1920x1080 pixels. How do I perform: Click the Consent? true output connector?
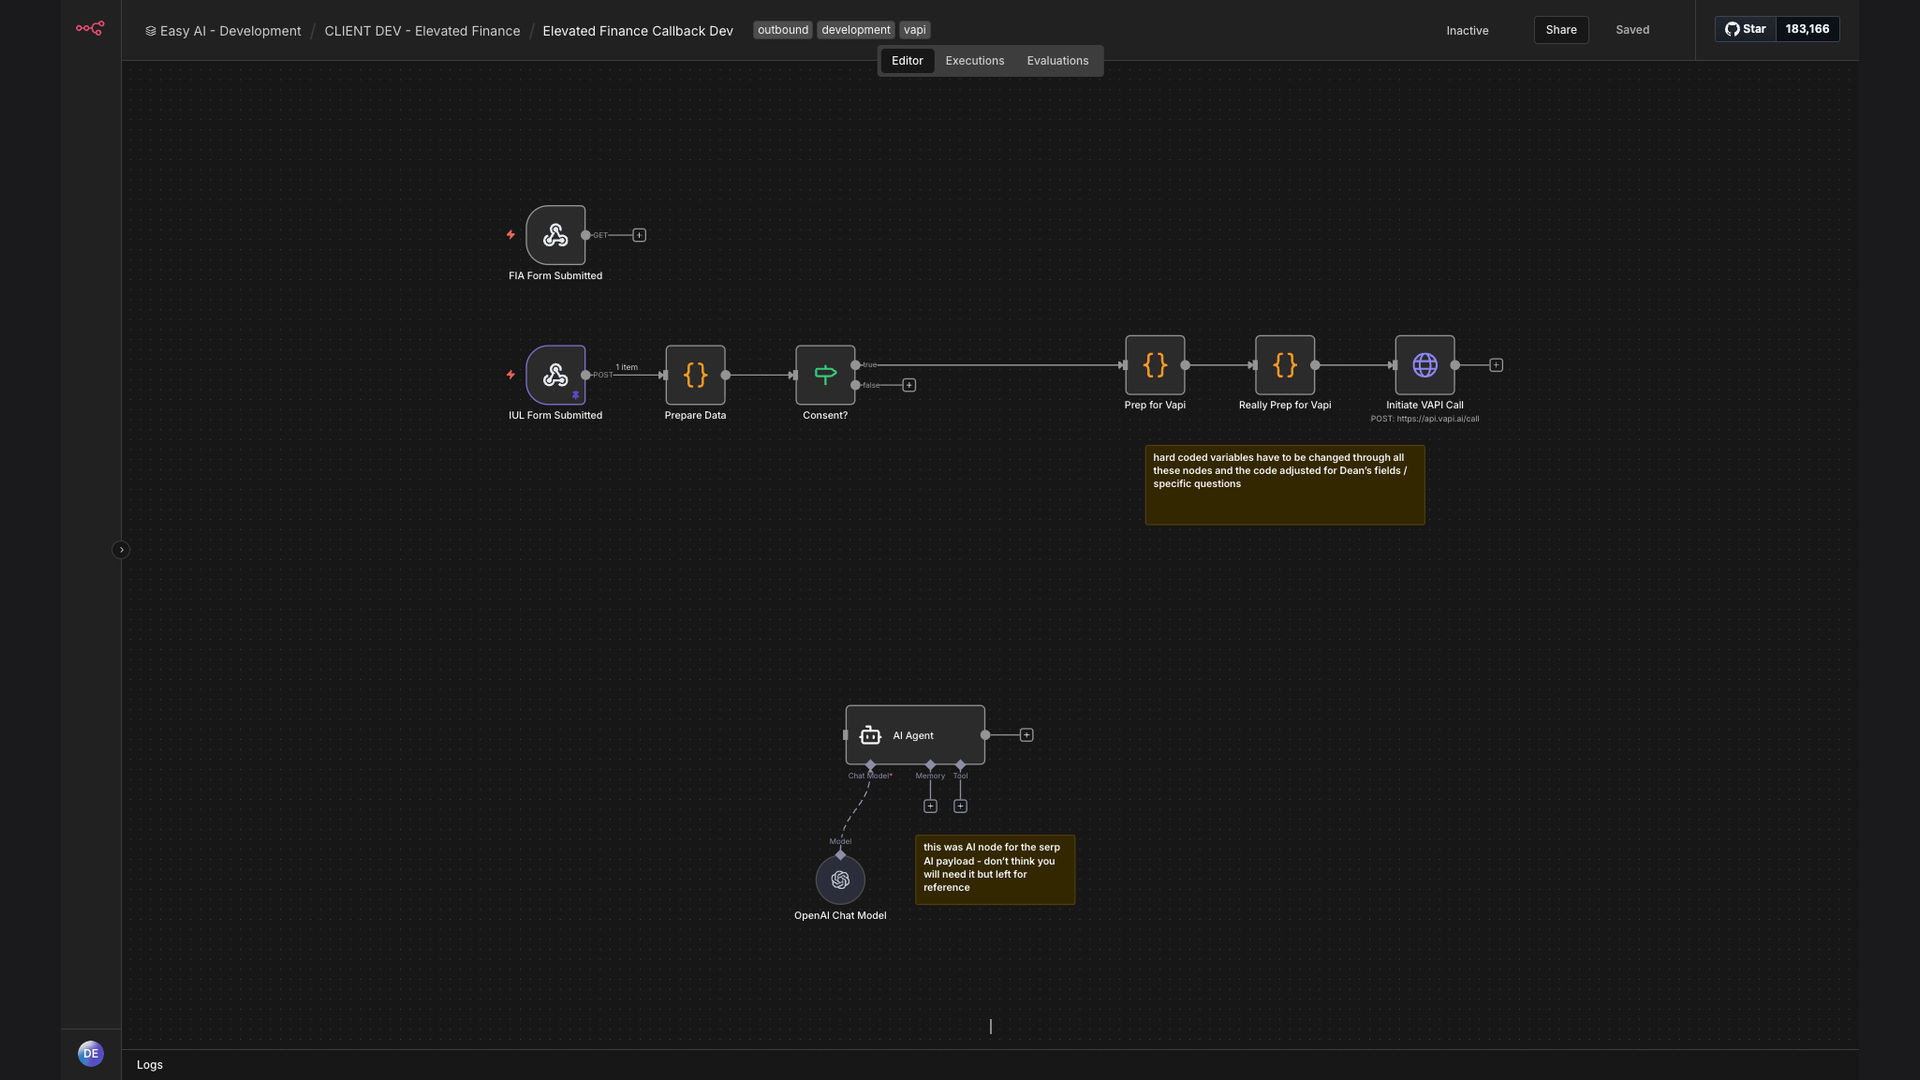click(855, 365)
